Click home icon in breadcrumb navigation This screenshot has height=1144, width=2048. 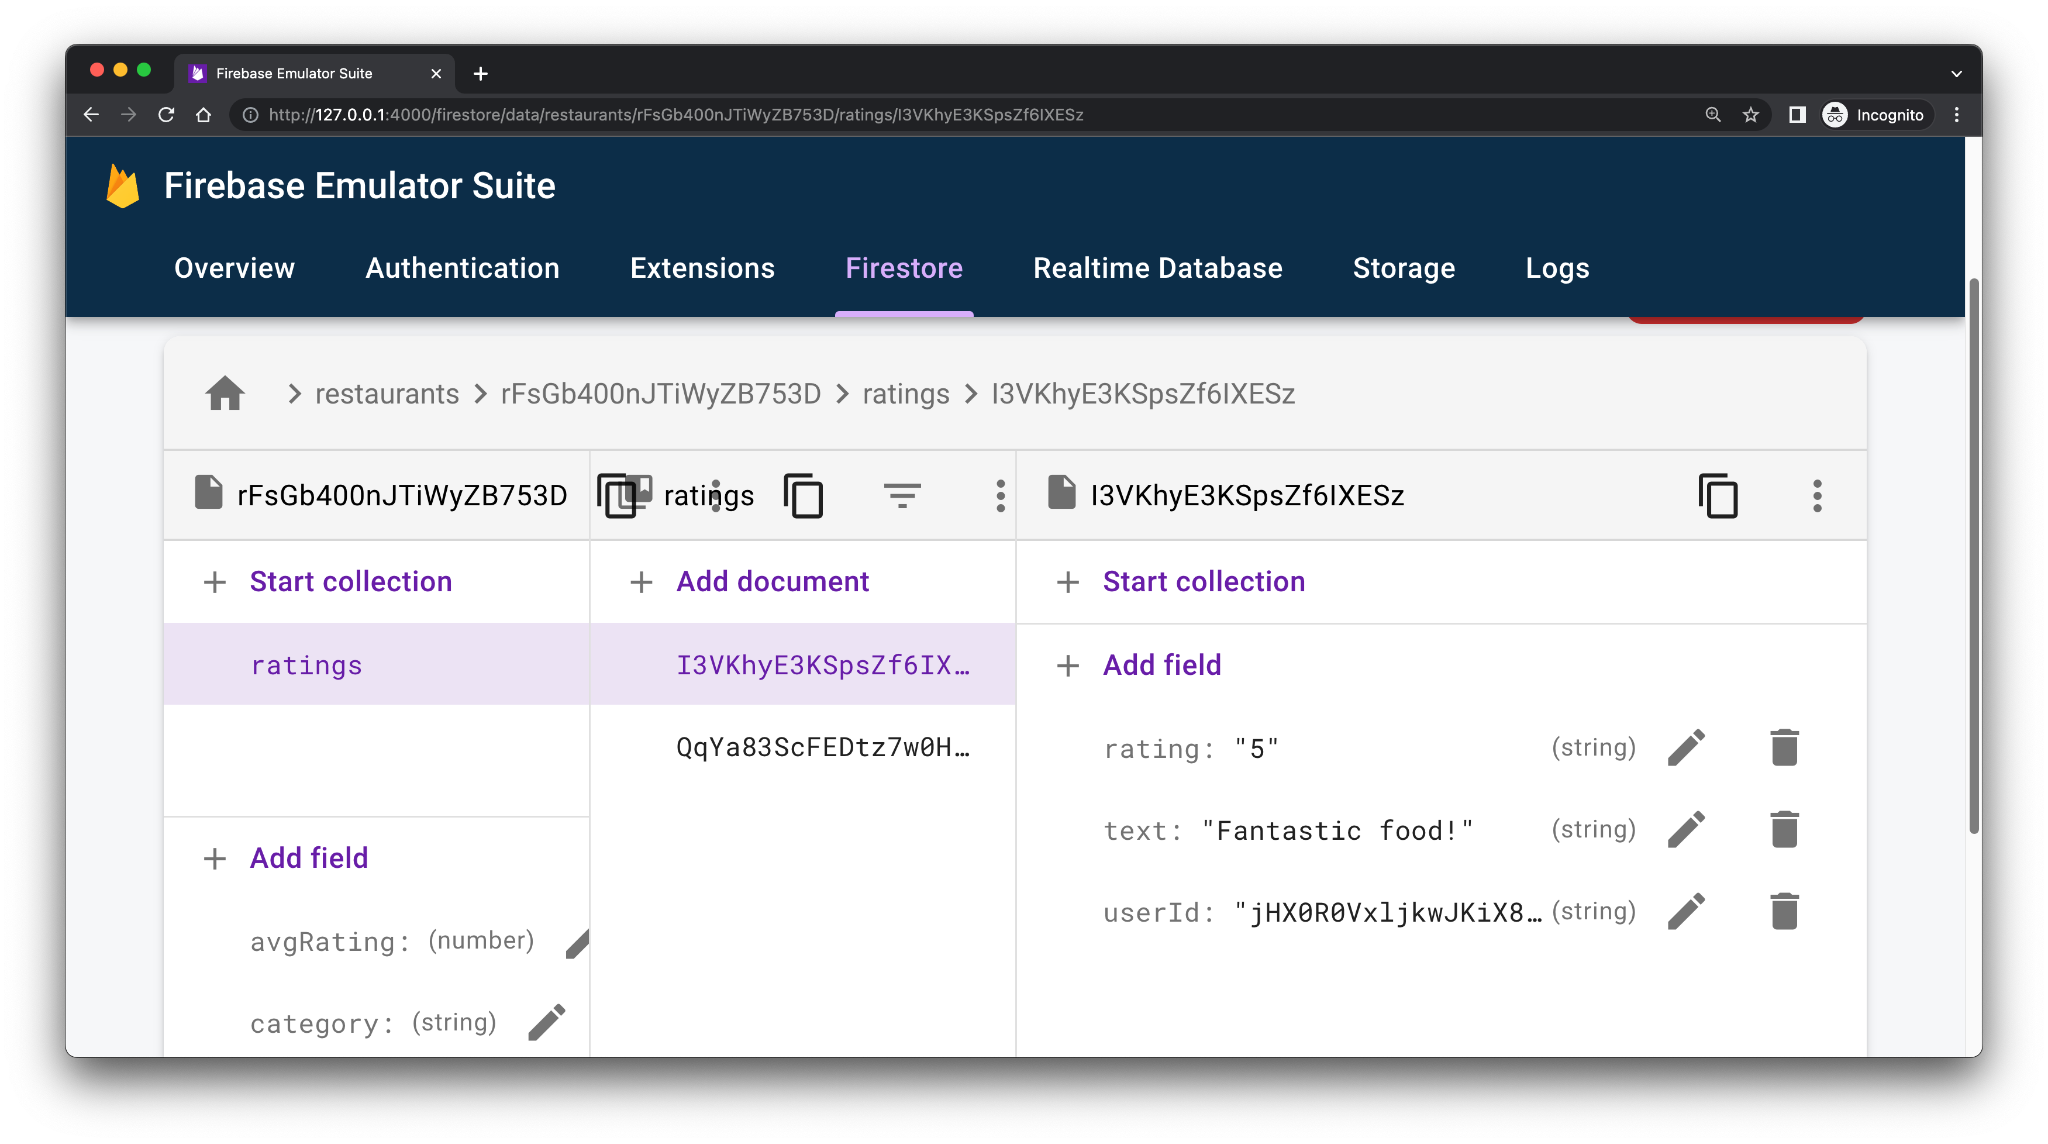(224, 393)
